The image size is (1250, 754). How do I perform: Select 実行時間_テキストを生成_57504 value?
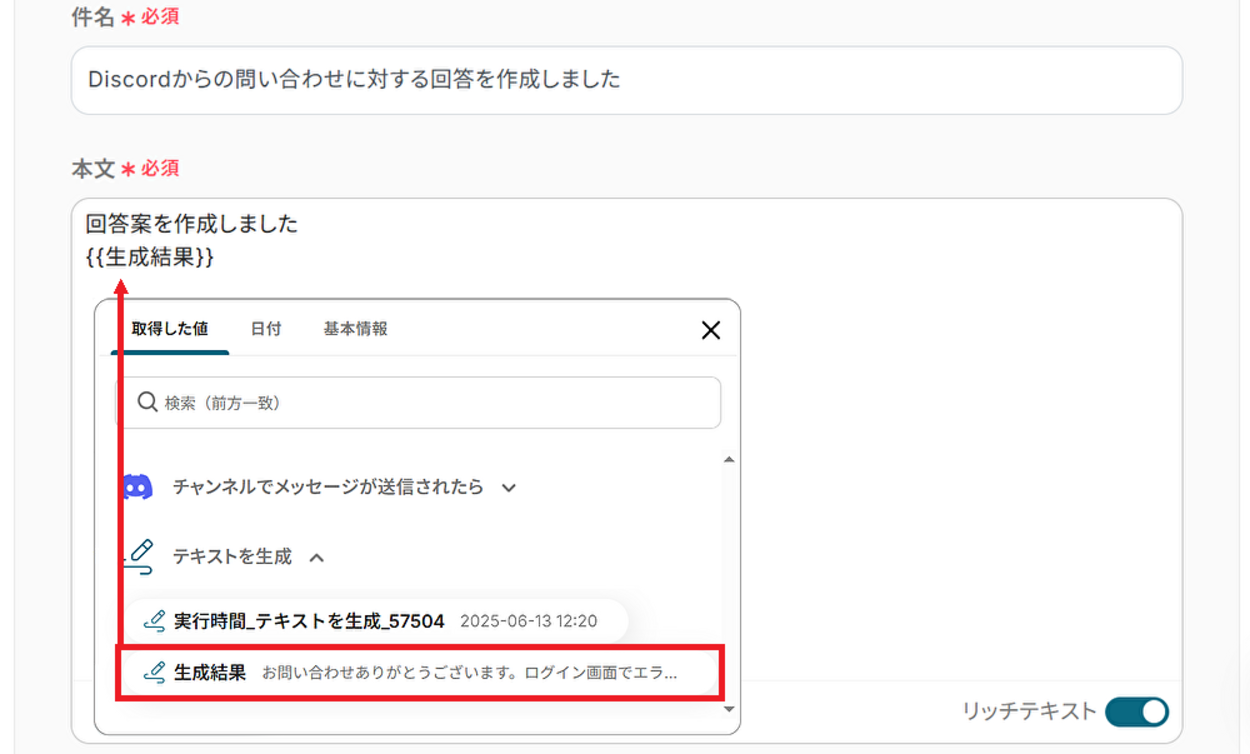coord(375,621)
